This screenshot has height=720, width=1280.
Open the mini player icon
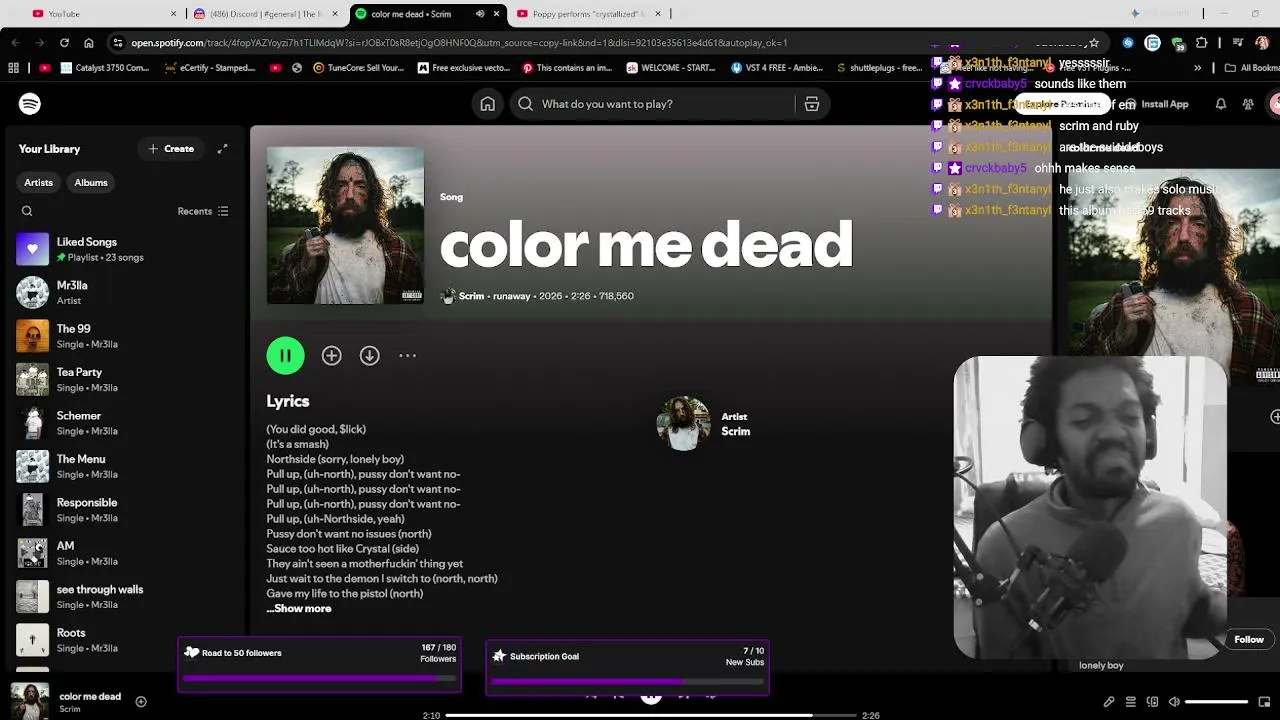1265,702
